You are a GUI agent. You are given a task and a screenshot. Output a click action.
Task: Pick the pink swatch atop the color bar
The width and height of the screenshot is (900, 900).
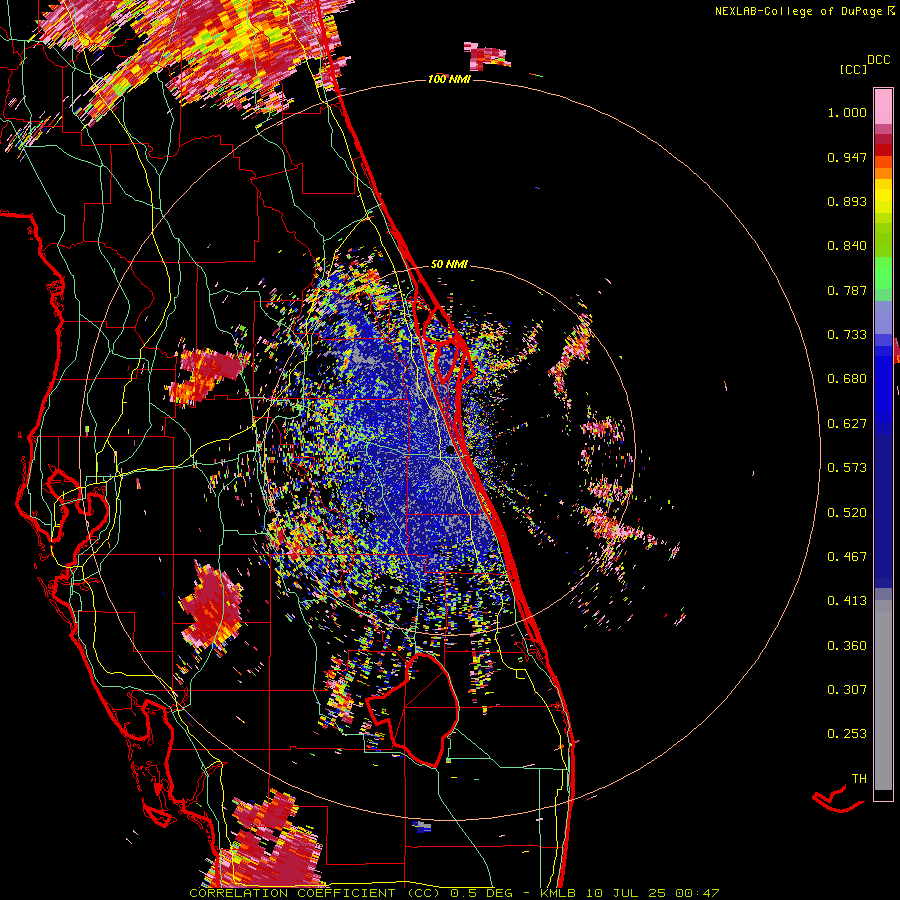(883, 106)
